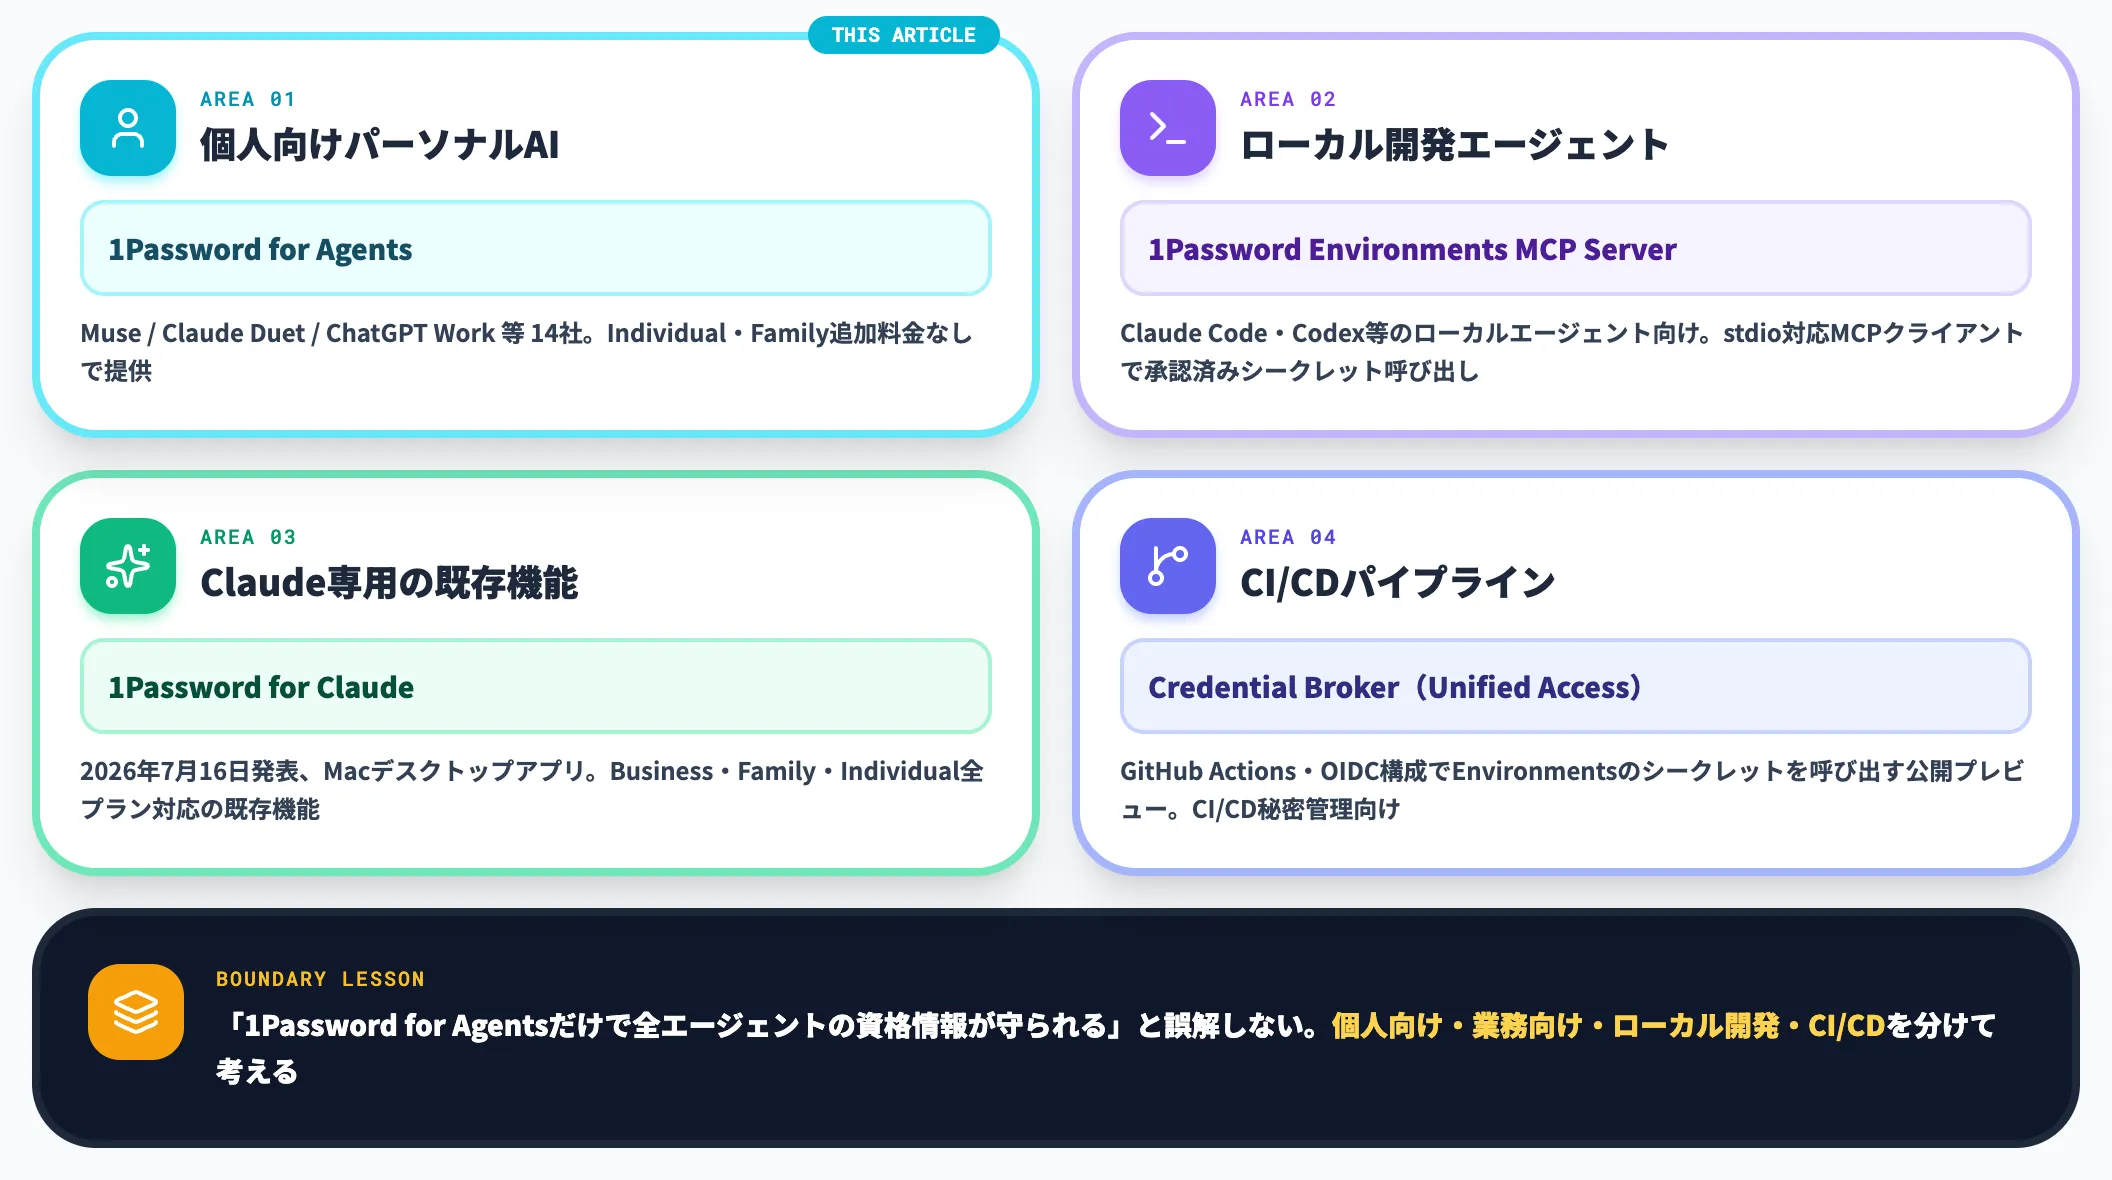Select the 1Password for Agents box
This screenshot has height=1180, width=2112.
pyautogui.click(x=536, y=248)
